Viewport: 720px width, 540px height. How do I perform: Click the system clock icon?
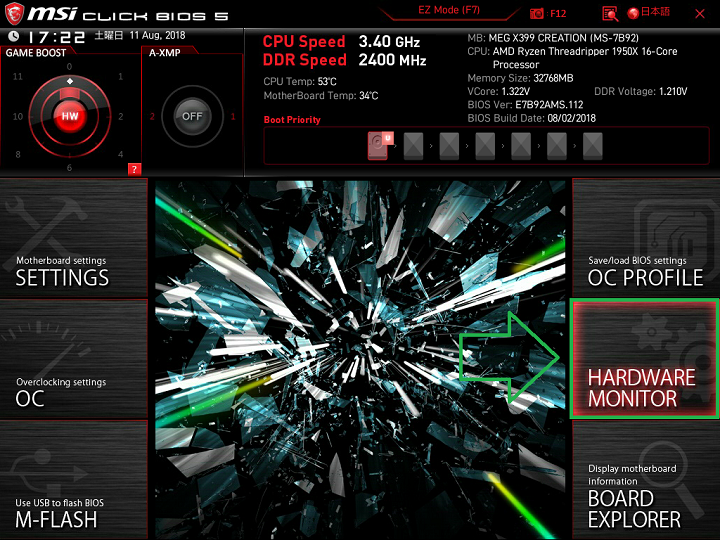tap(14, 36)
